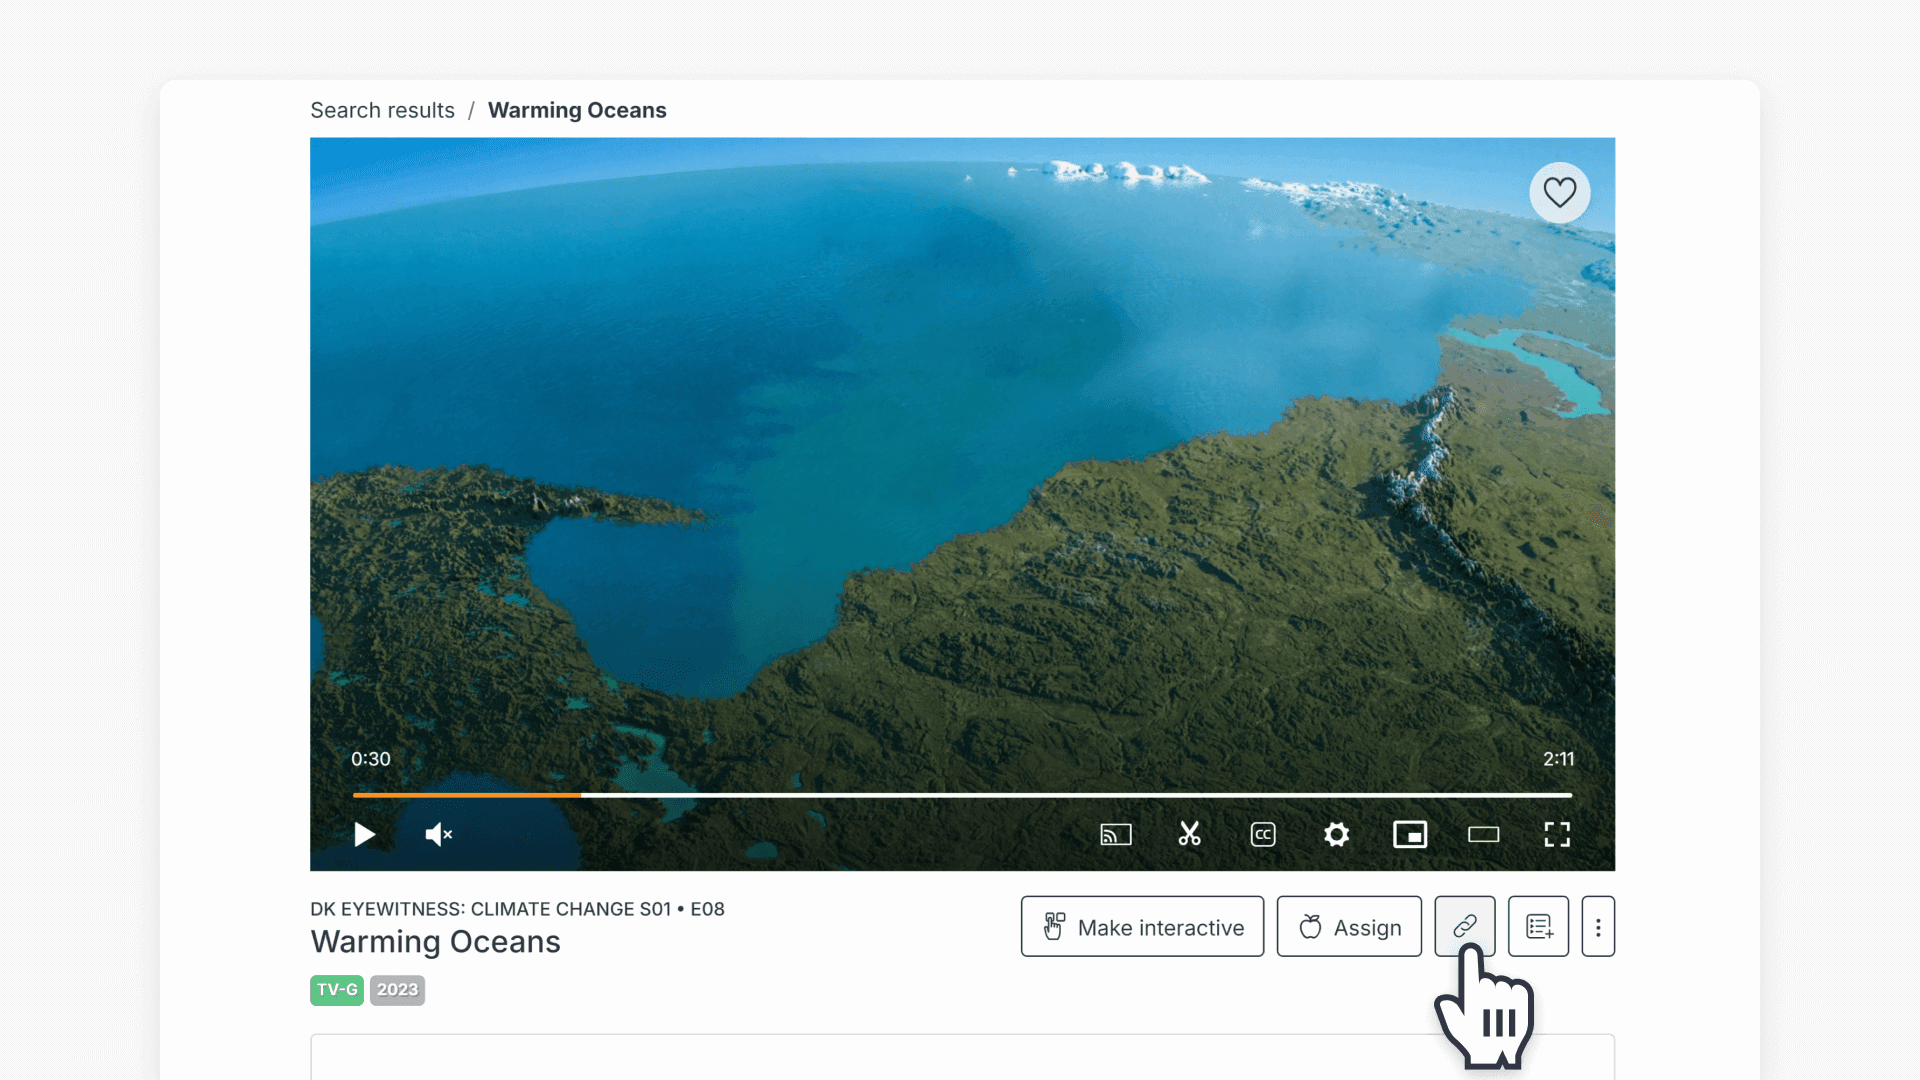Image resolution: width=1920 pixels, height=1080 pixels.
Task: Open the playback settings gear menu
Action: coord(1336,834)
